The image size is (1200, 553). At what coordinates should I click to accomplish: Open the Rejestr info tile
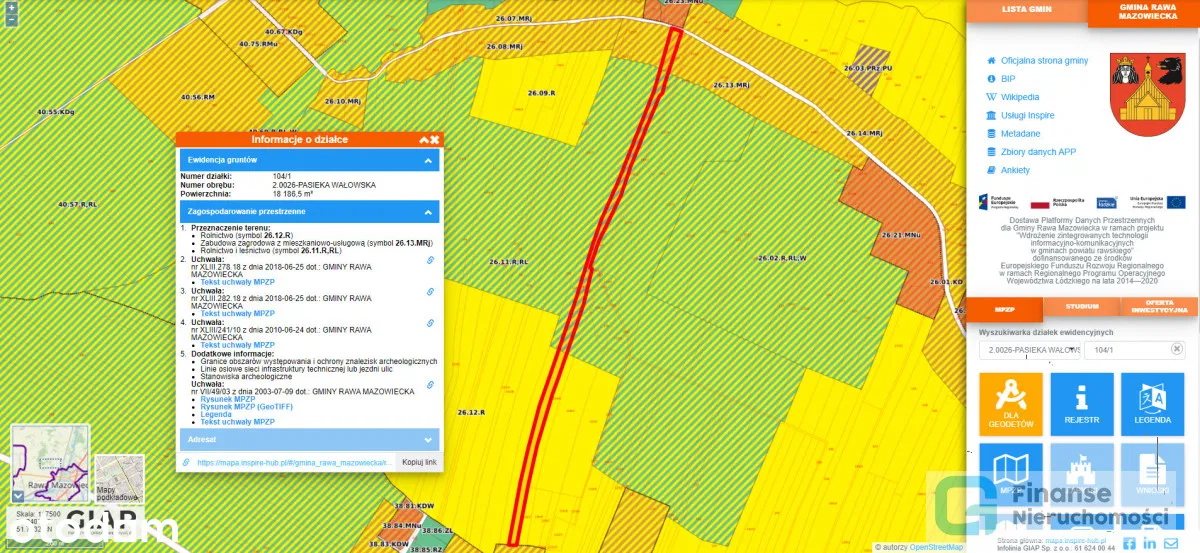click(x=1081, y=403)
